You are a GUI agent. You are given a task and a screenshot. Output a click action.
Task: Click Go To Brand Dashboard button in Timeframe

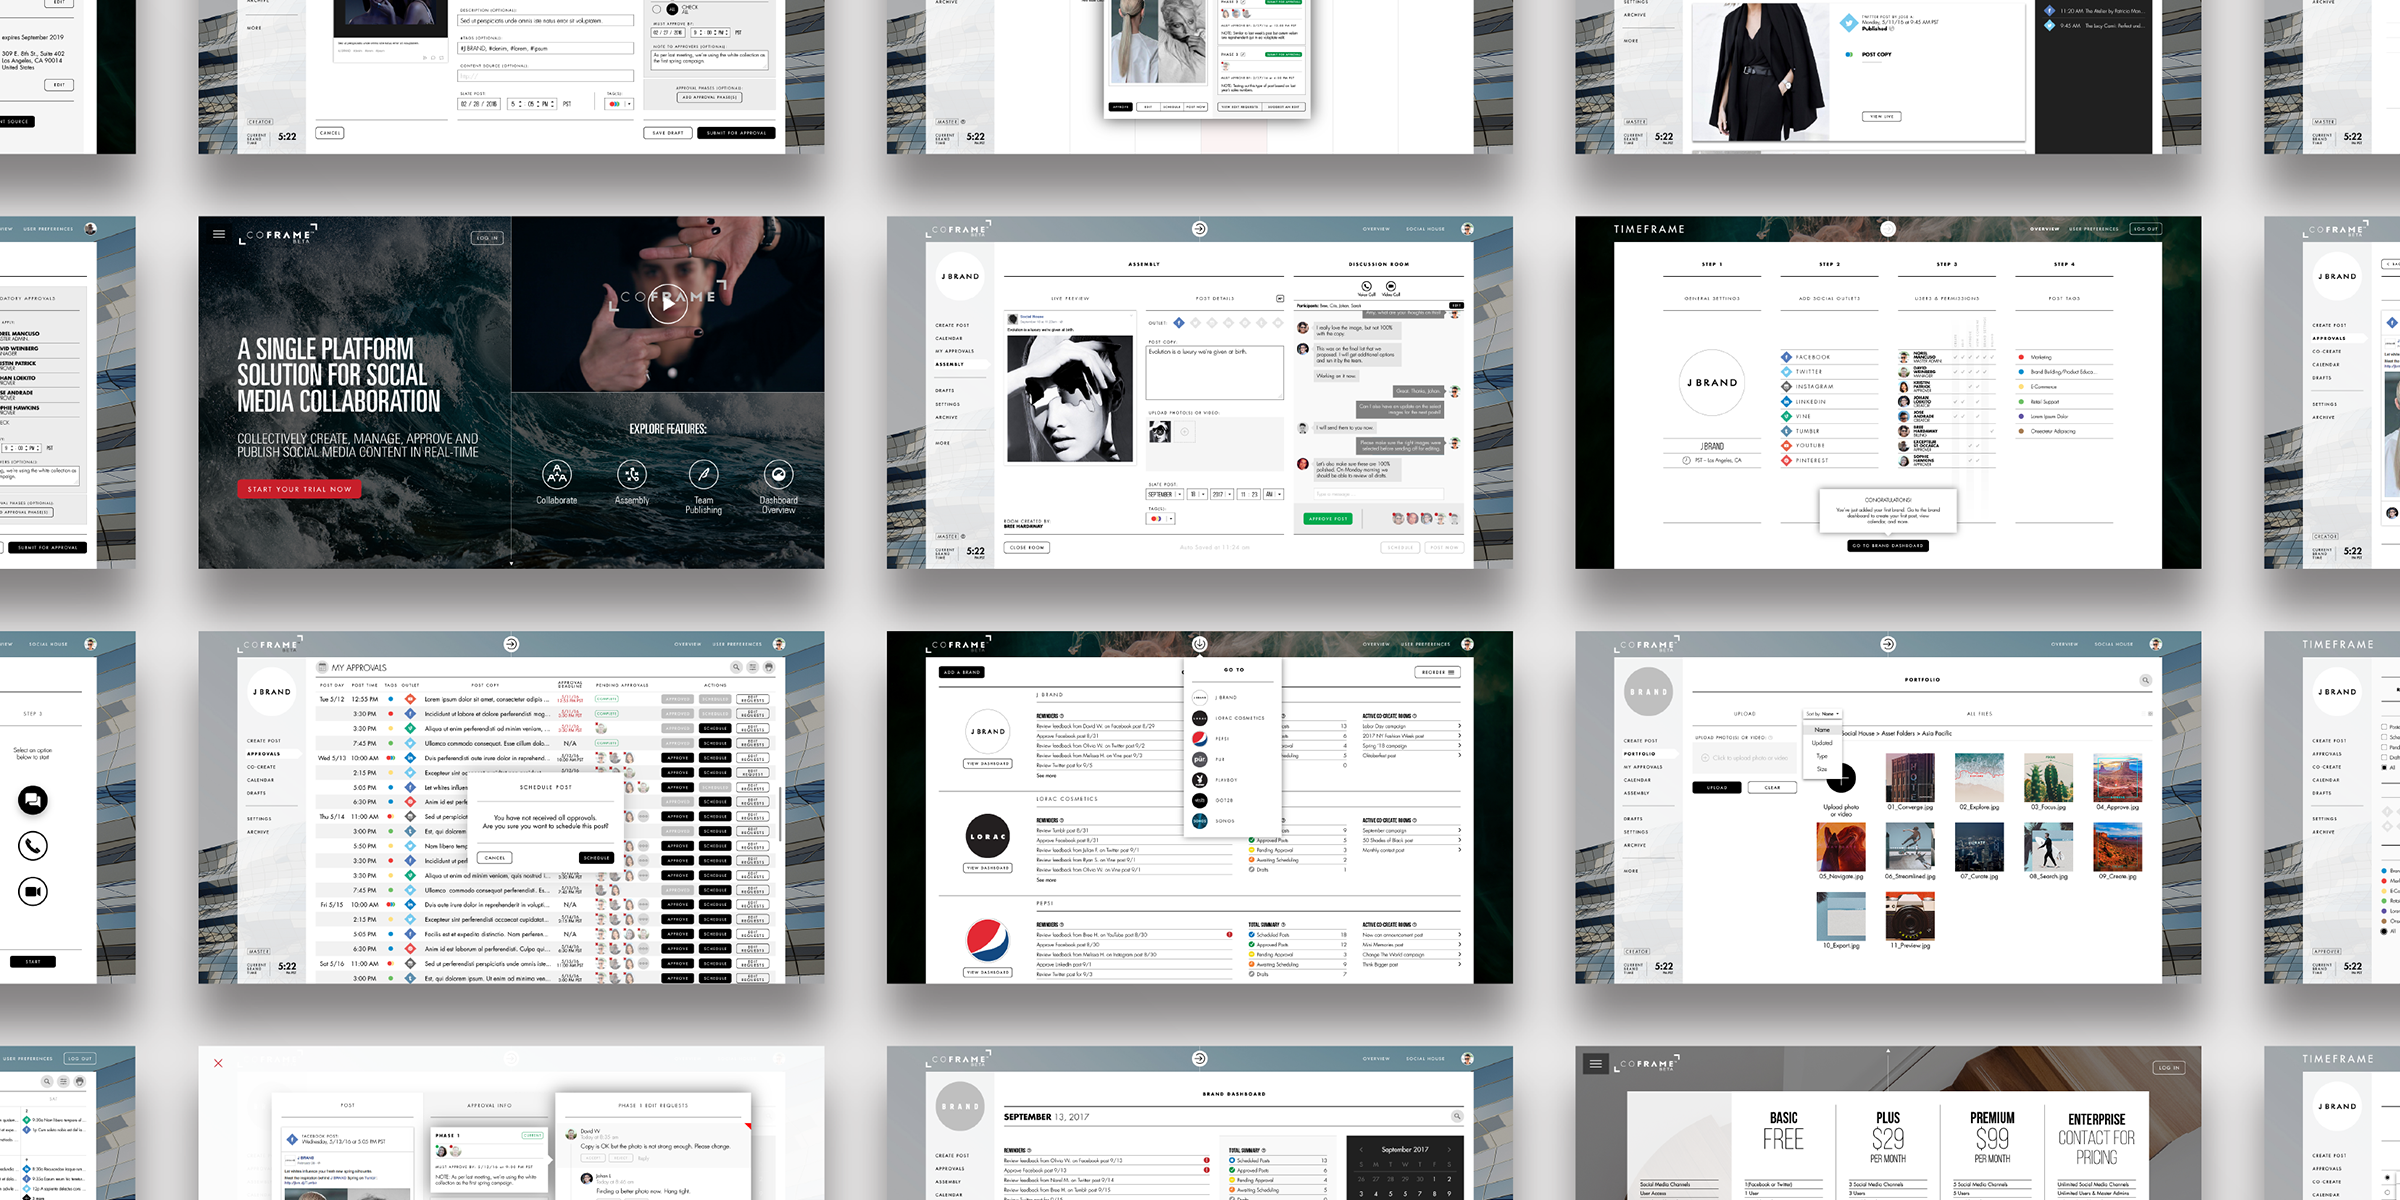click(x=1888, y=546)
